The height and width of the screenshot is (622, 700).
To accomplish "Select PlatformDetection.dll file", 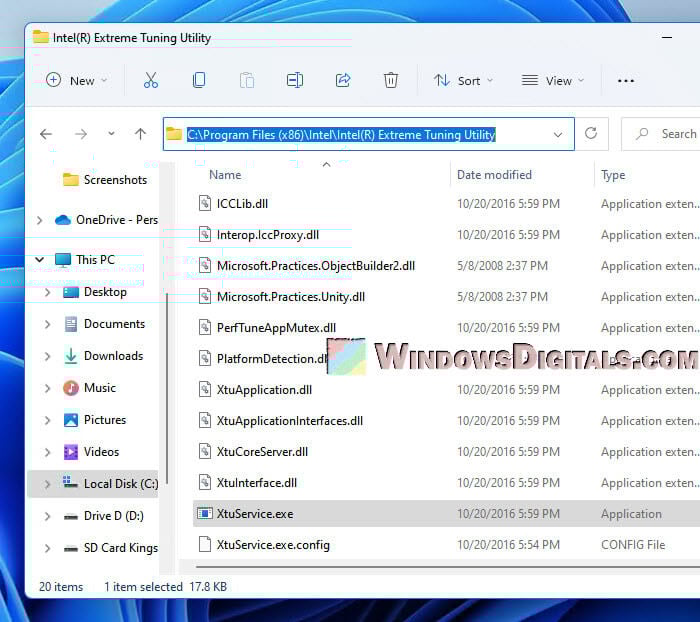I will coord(271,359).
